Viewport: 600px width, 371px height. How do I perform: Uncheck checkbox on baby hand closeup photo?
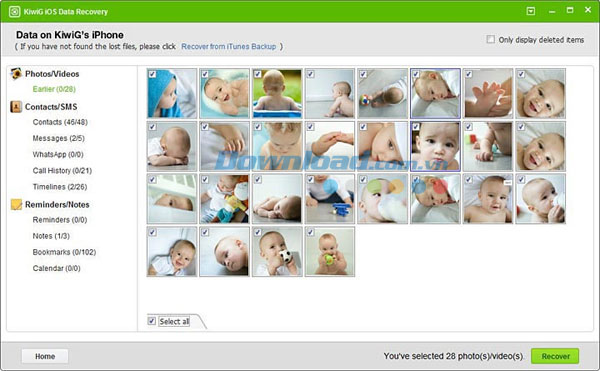(468, 74)
